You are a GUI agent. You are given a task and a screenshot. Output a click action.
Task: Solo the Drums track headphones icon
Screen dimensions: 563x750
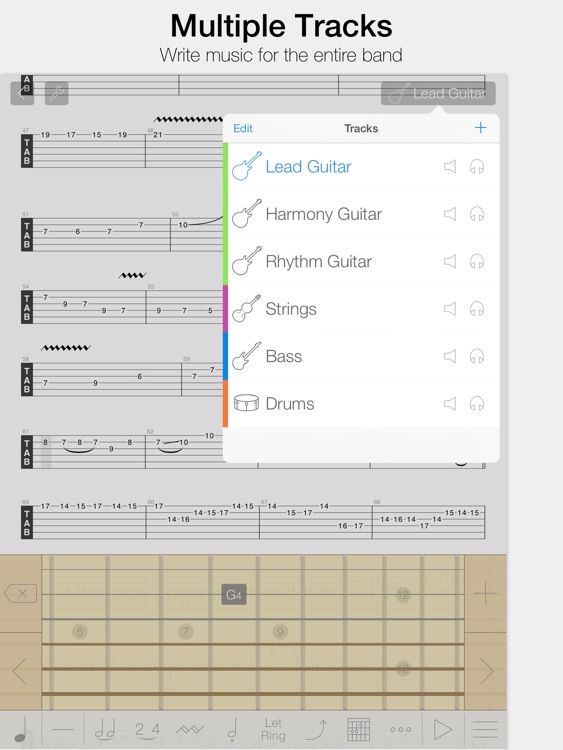tap(476, 403)
